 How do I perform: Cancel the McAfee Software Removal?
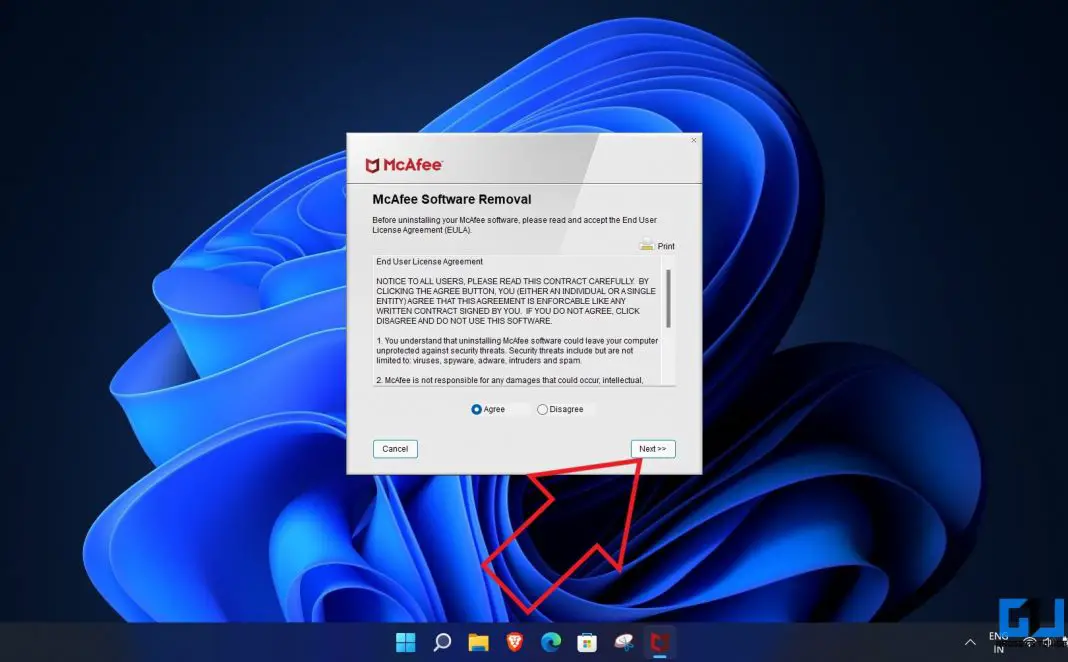pyautogui.click(x=395, y=448)
